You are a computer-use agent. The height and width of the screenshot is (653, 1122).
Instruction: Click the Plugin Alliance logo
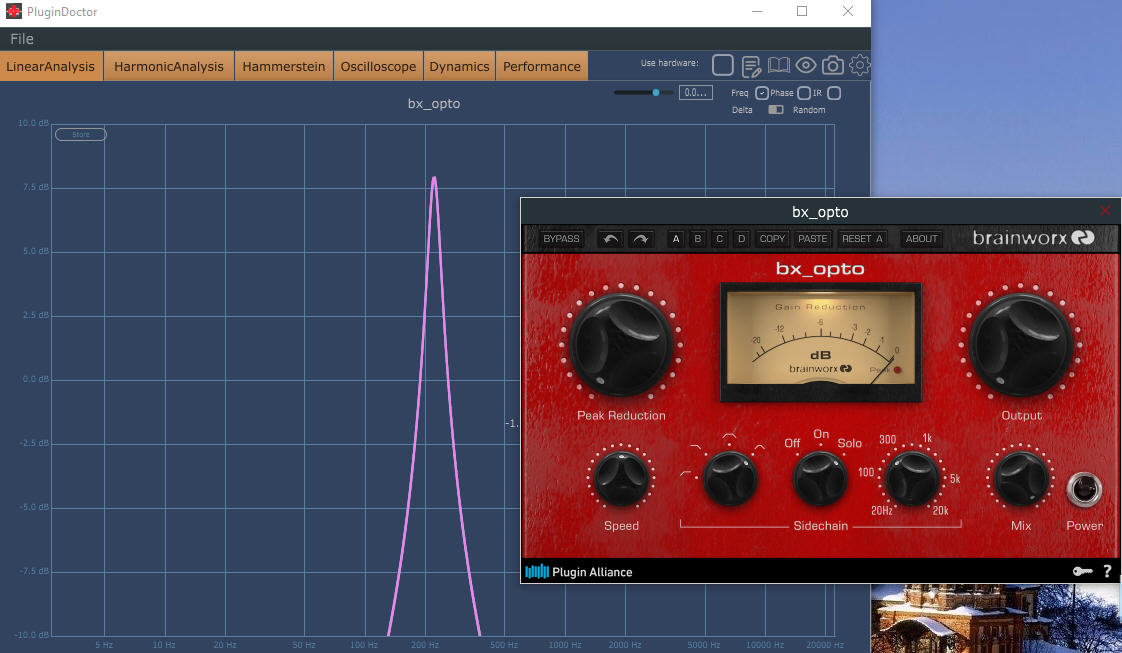tap(579, 571)
